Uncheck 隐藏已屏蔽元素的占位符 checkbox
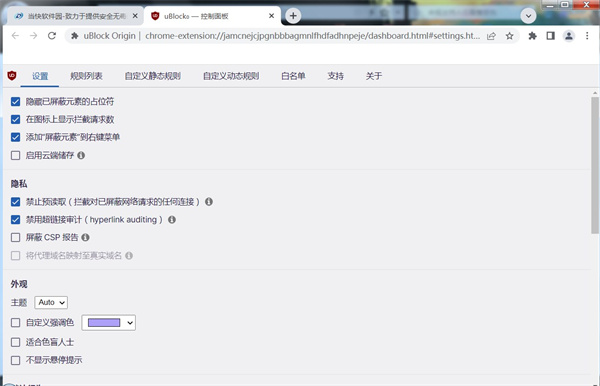600x386 pixels. (15, 101)
